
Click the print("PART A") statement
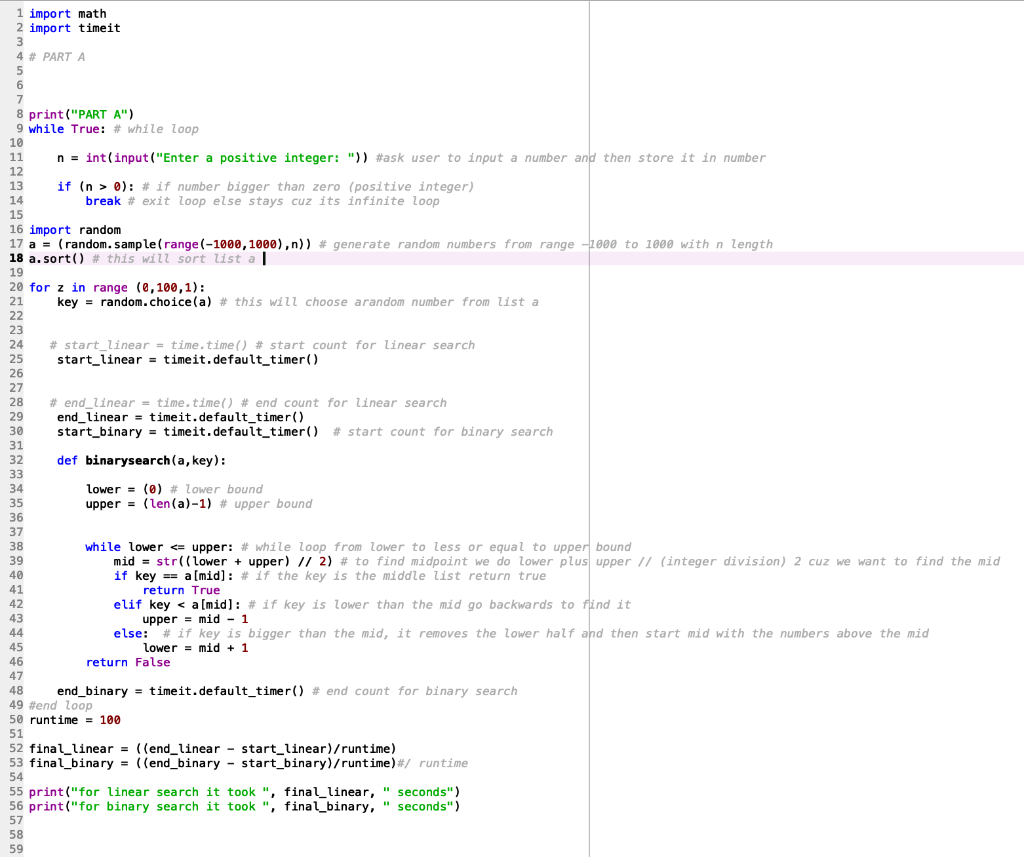[x=70, y=114]
